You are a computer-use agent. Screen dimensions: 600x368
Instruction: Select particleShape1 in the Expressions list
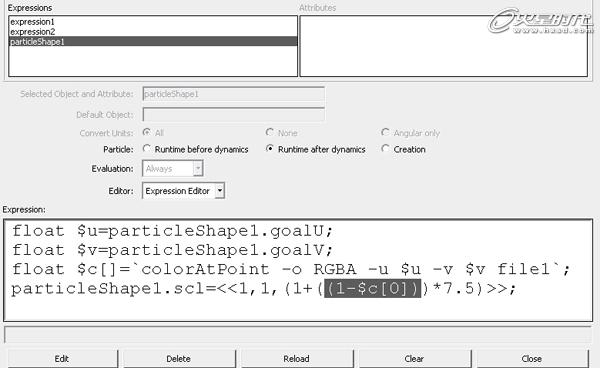pyautogui.click(x=153, y=41)
